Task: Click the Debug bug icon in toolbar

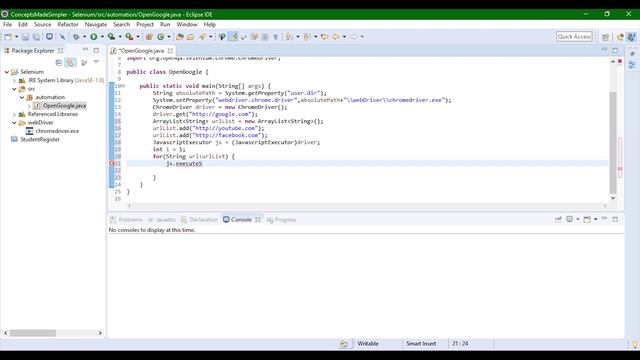Action: click(76, 37)
